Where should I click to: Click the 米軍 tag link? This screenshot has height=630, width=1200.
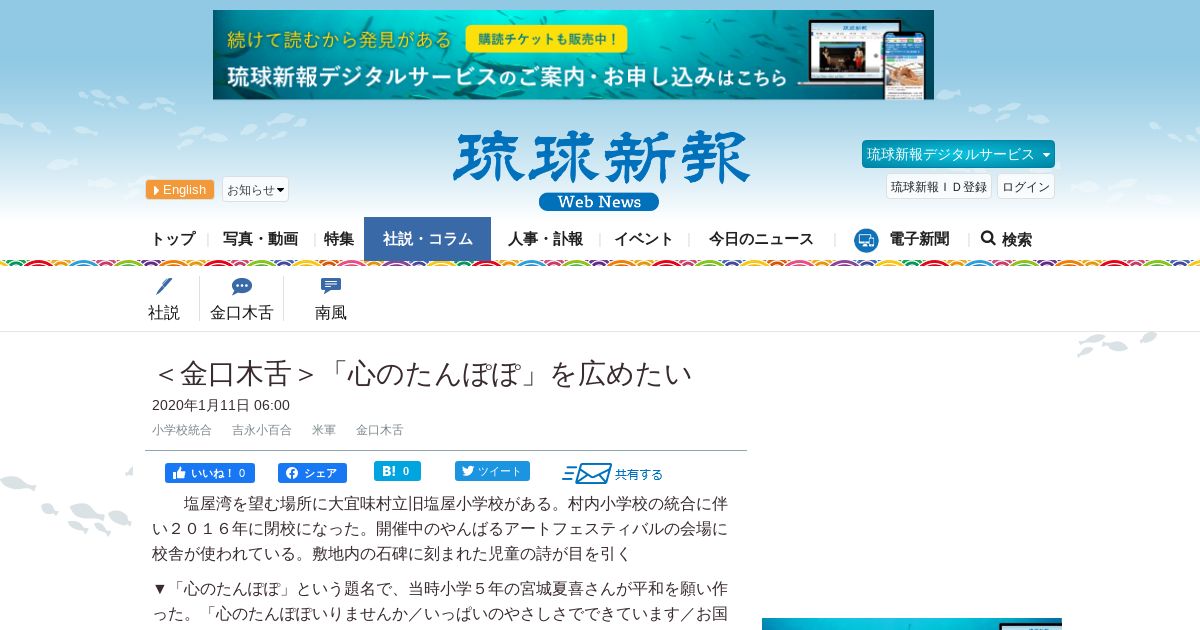click(x=324, y=430)
